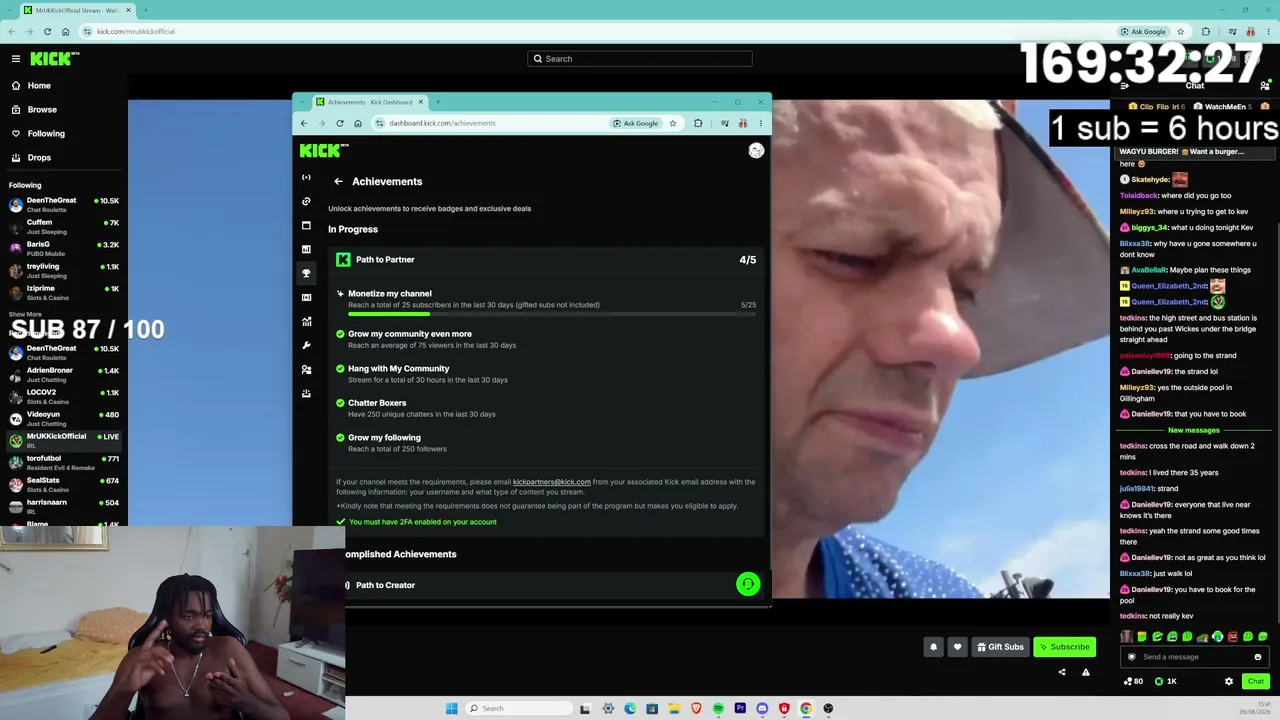Open chat settings gear icon
1280x720 pixels.
1229,681
